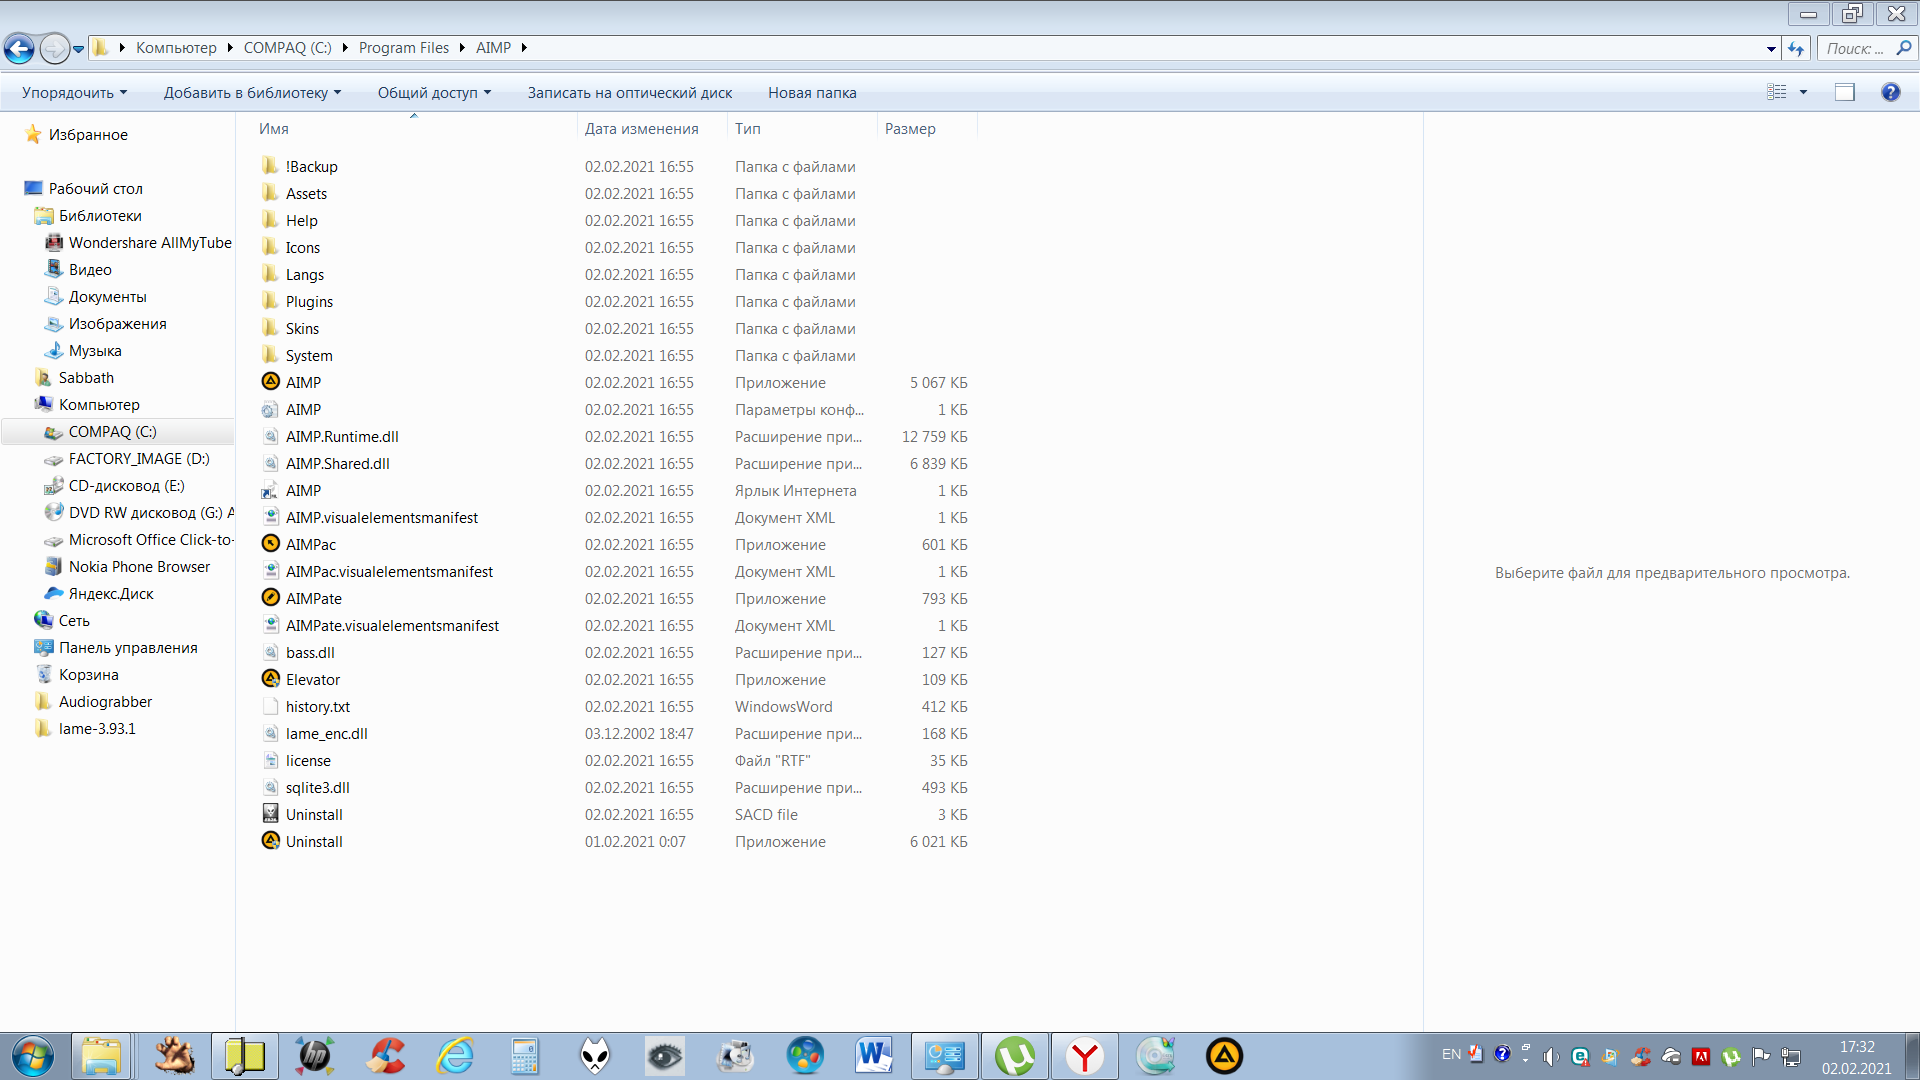
Task: Click Компьютер breadcrumb in address bar
Action: click(x=176, y=48)
